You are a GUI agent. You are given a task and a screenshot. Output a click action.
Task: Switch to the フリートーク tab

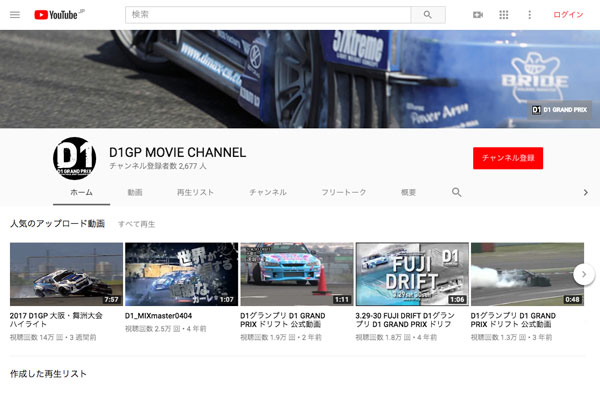(x=344, y=193)
